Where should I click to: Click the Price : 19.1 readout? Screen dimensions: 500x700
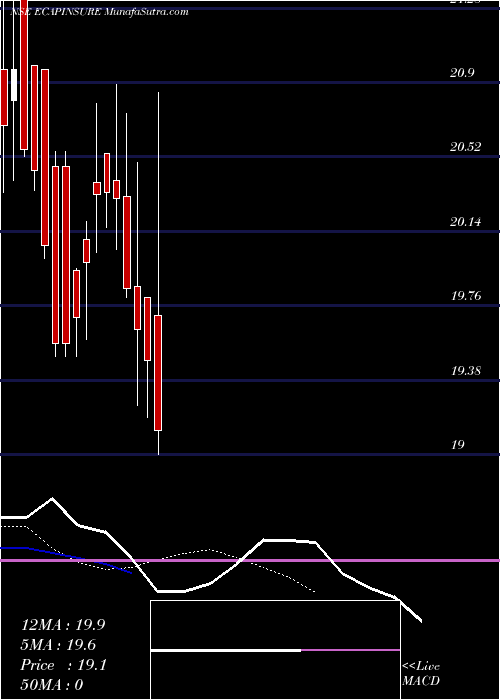click(63, 665)
